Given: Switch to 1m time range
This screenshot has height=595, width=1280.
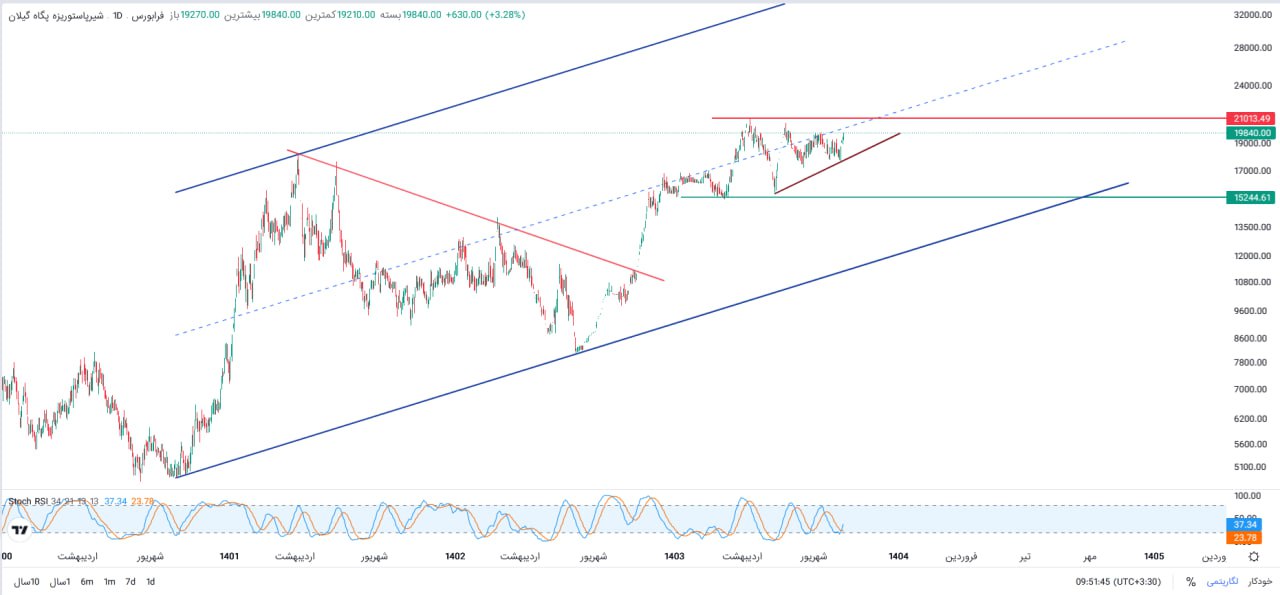Looking at the screenshot, I should tap(109, 581).
